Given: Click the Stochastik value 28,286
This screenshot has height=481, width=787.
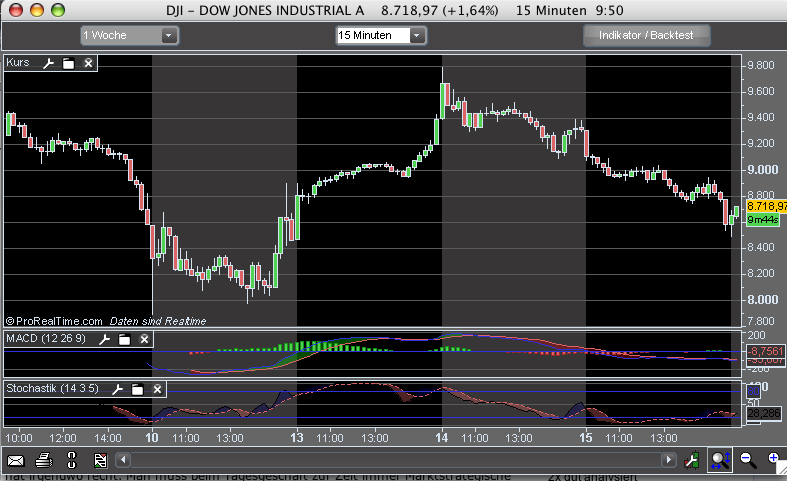Looking at the screenshot, I should coord(764,413).
